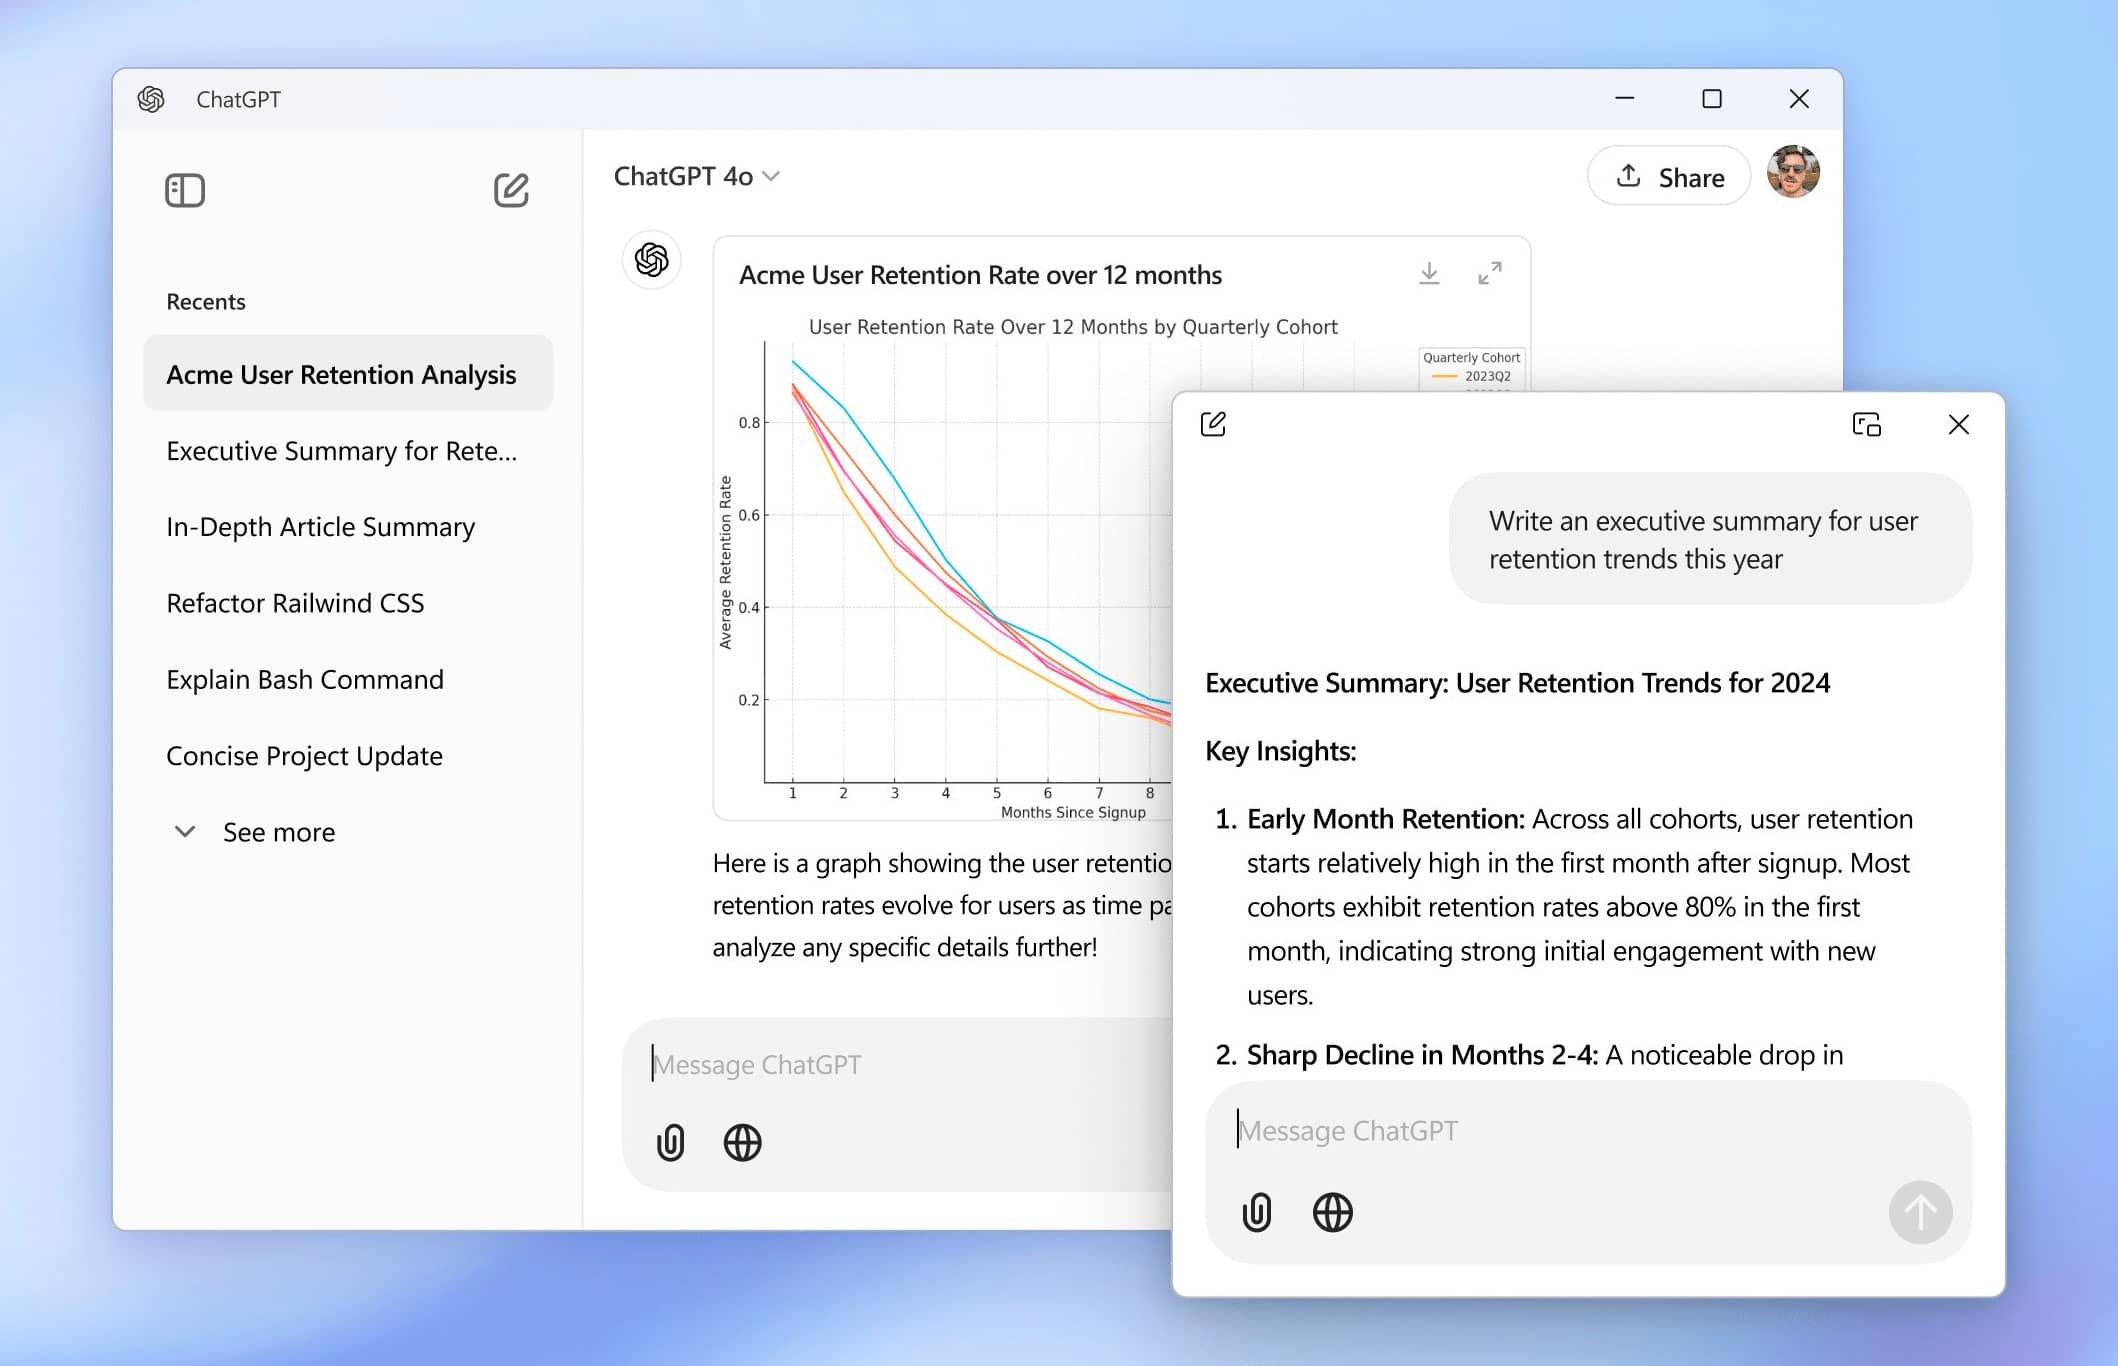Close the companion chat window
2118x1366 pixels.
click(x=1958, y=424)
